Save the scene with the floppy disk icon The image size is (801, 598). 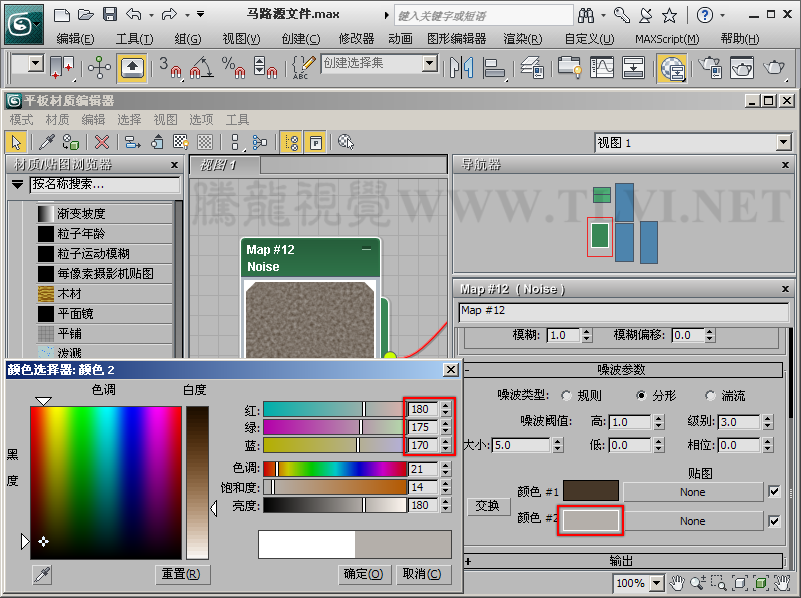[110, 14]
